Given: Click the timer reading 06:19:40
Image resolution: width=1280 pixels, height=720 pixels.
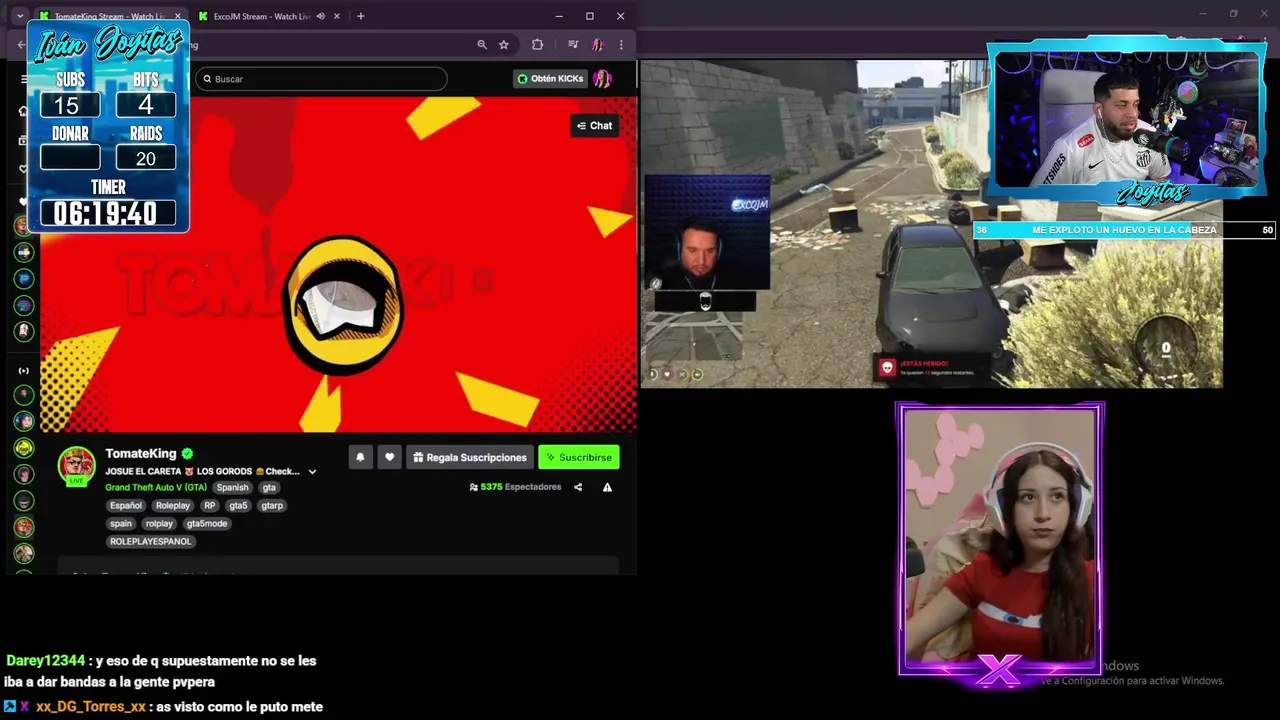Looking at the screenshot, I should (108, 213).
